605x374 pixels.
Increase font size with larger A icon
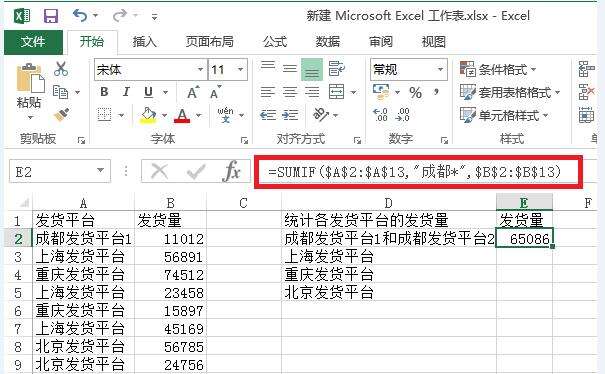pos(193,93)
